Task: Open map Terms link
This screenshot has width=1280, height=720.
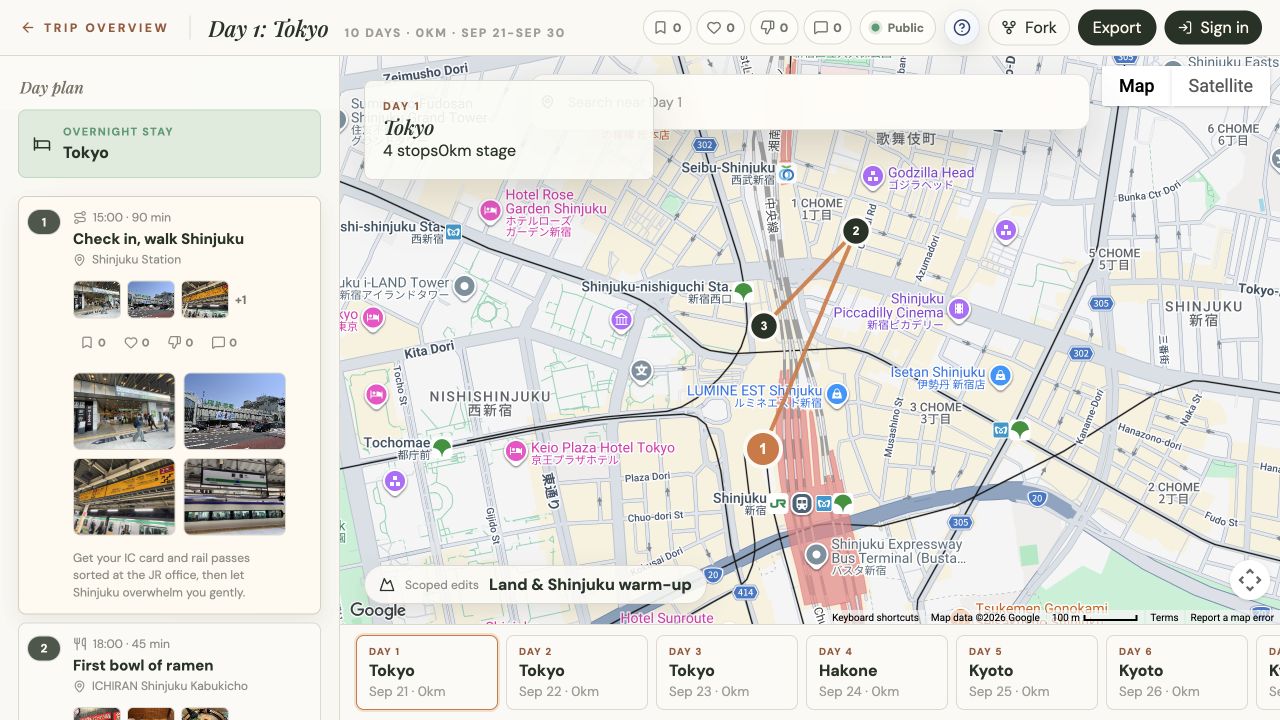Action: tap(1164, 618)
